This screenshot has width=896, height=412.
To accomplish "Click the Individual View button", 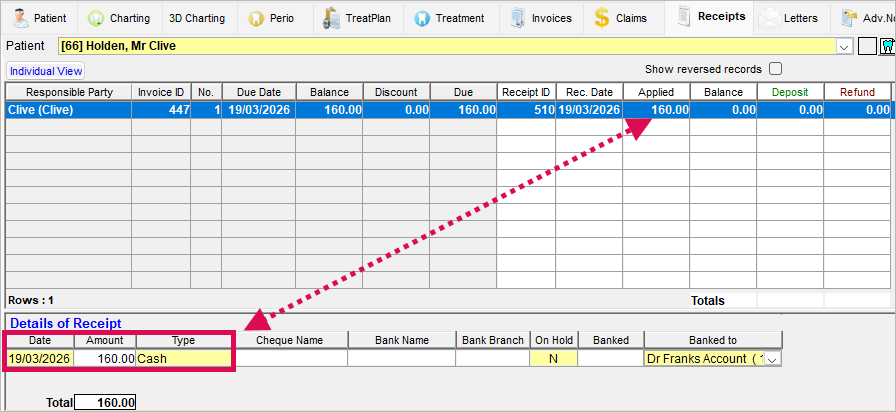I will pos(46,71).
